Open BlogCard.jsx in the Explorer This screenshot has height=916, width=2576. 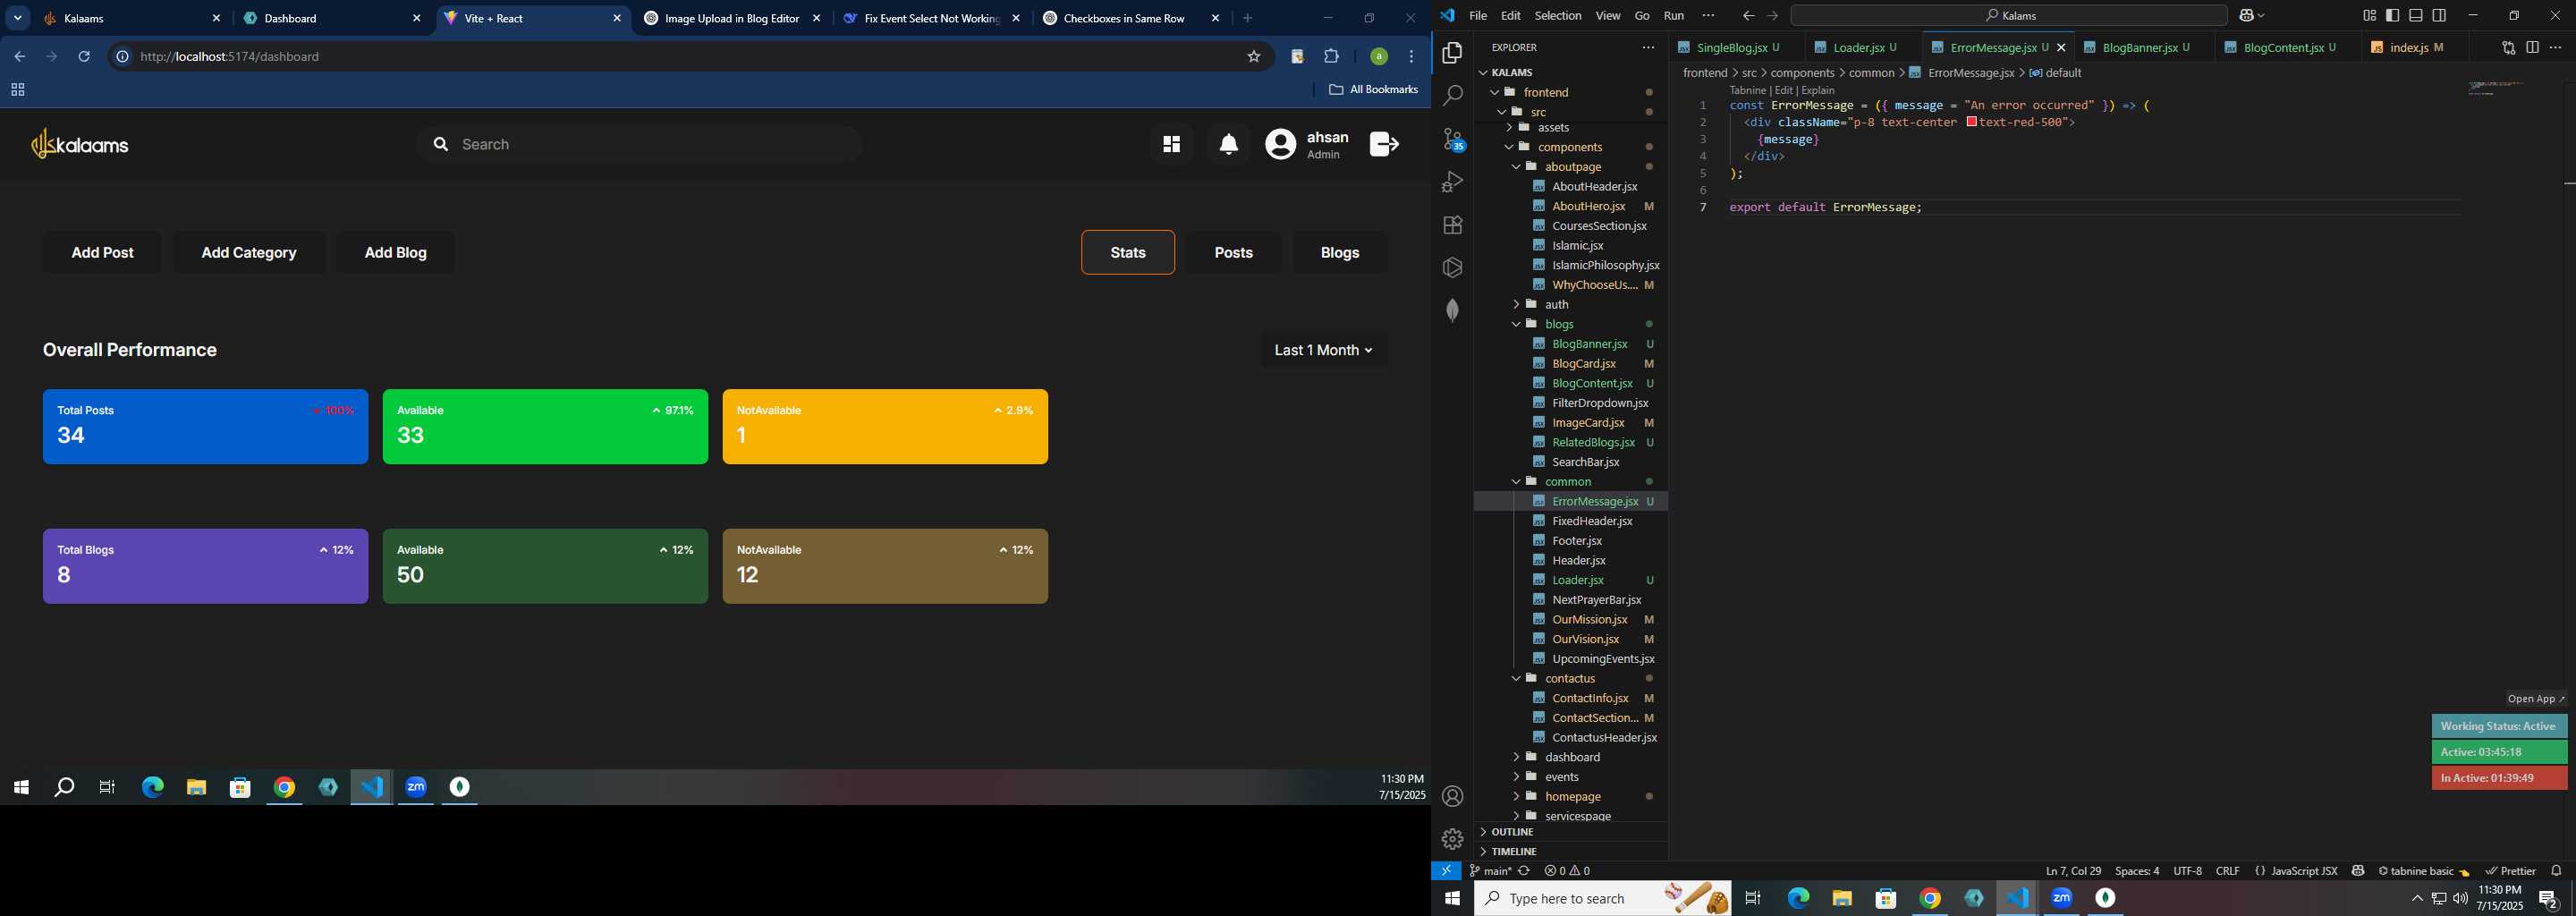pos(1583,364)
